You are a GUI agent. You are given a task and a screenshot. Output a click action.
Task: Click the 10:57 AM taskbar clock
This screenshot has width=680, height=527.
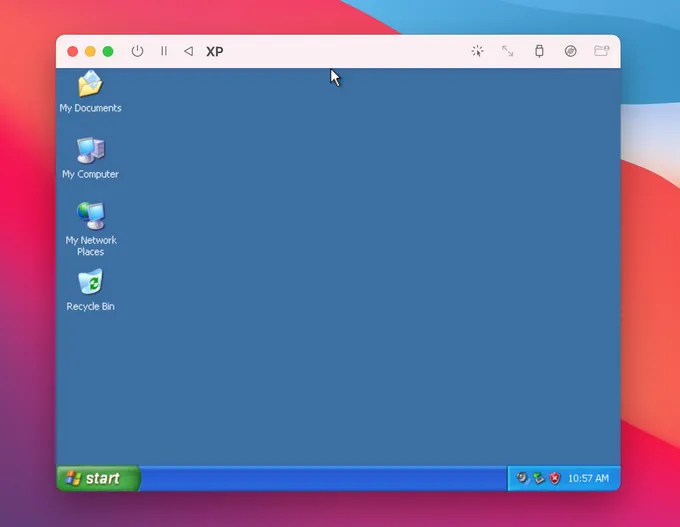click(588, 478)
